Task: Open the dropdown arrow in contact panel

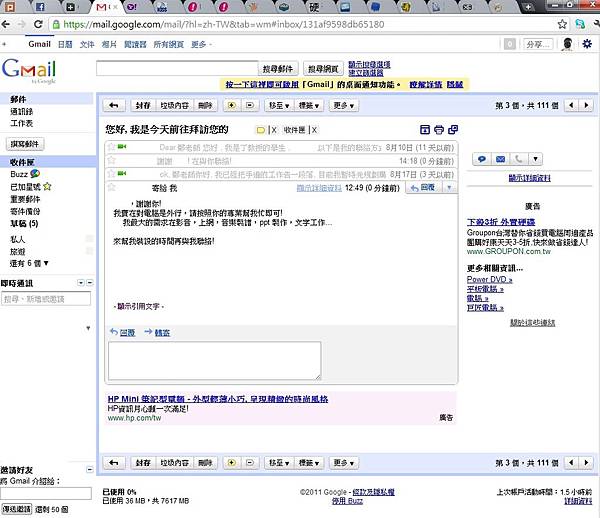Action: tap(535, 159)
